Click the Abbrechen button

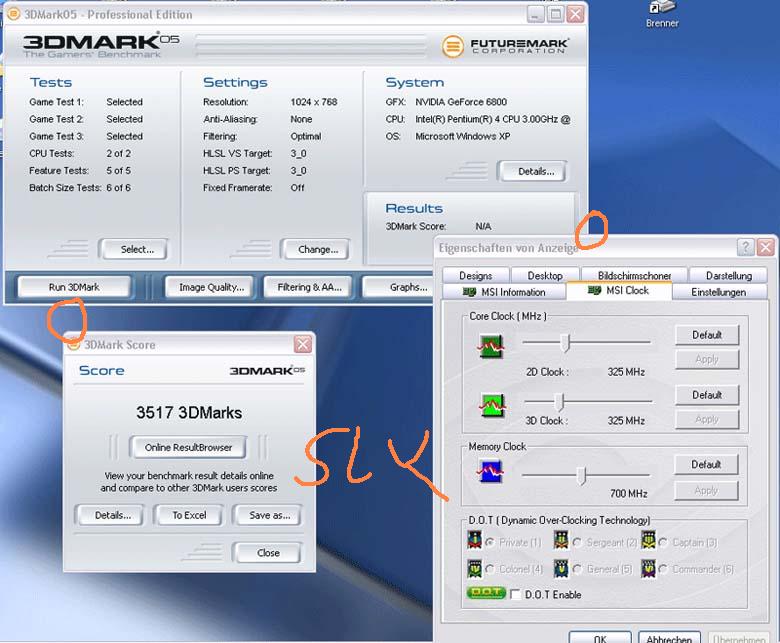click(x=669, y=638)
